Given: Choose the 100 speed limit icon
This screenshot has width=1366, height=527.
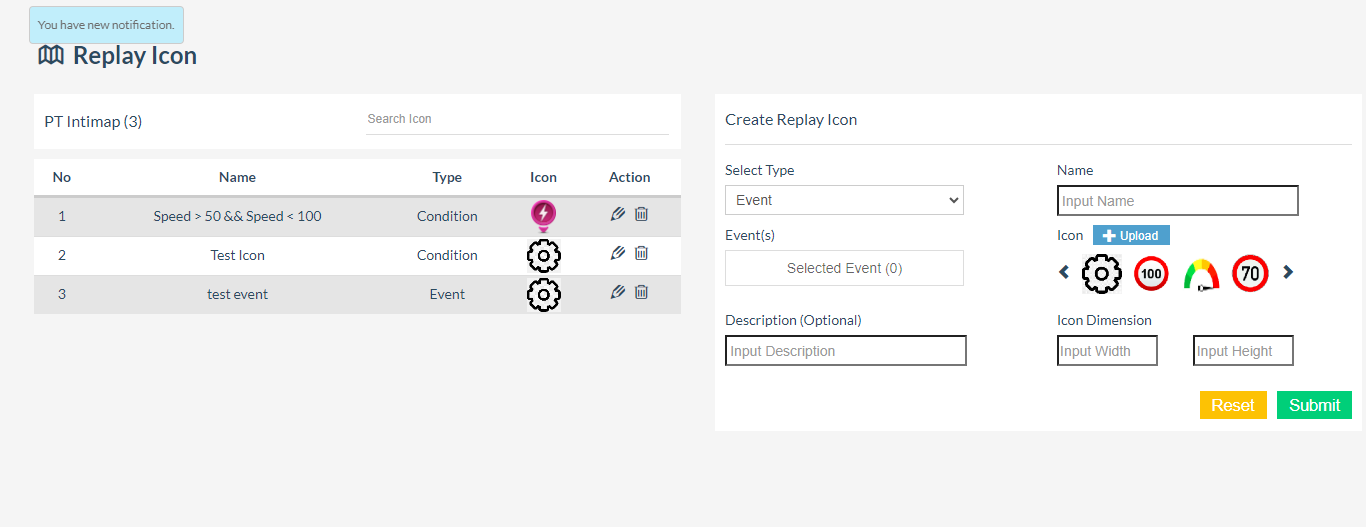Looking at the screenshot, I should click(1151, 273).
